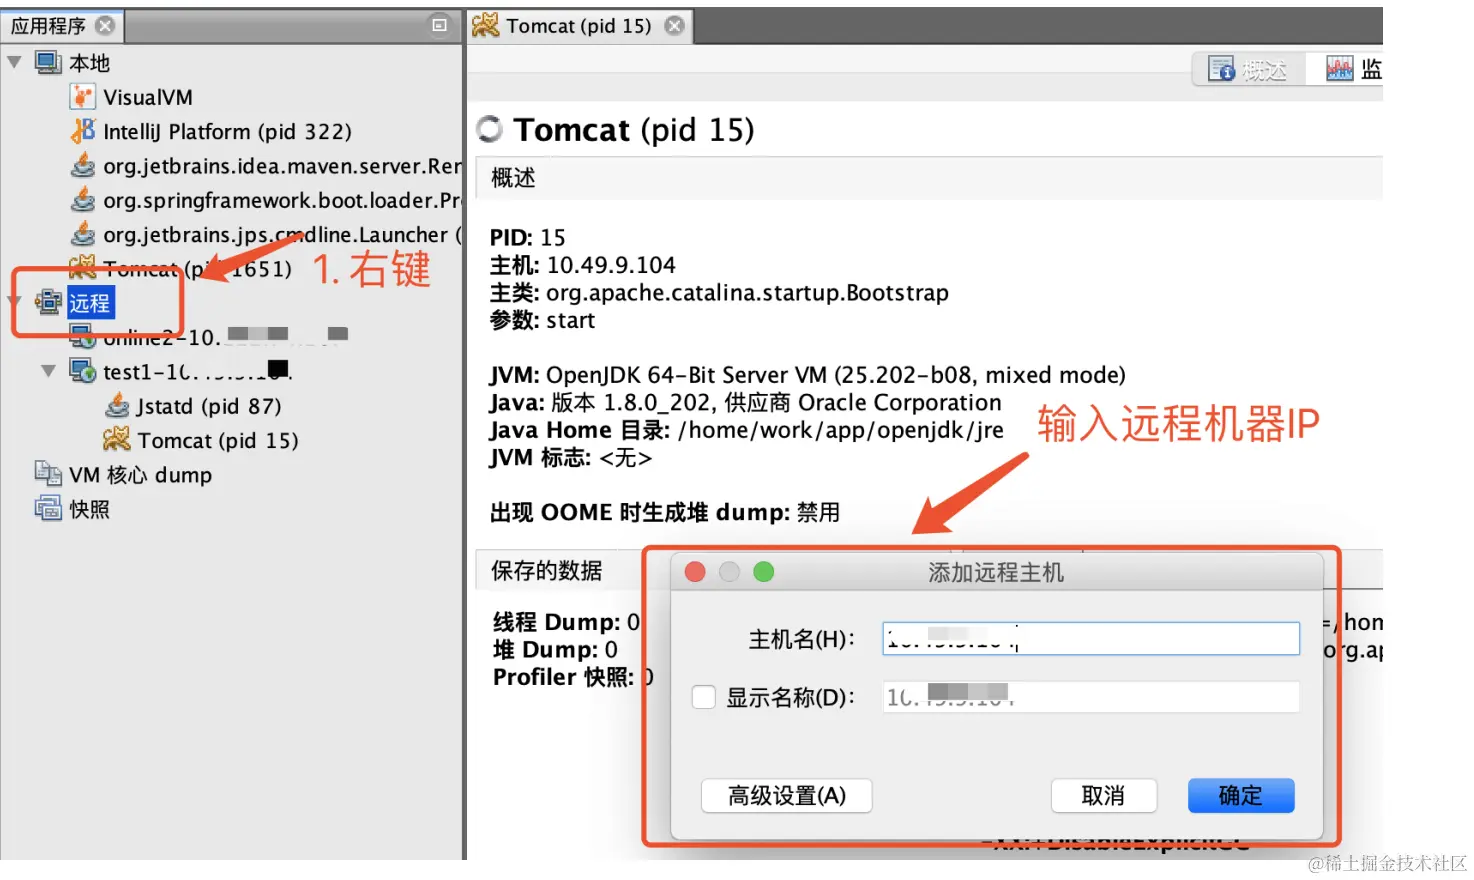Click the 保存的数据 section header
The height and width of the screenshot is (880, 1474).
coord(547,571)
